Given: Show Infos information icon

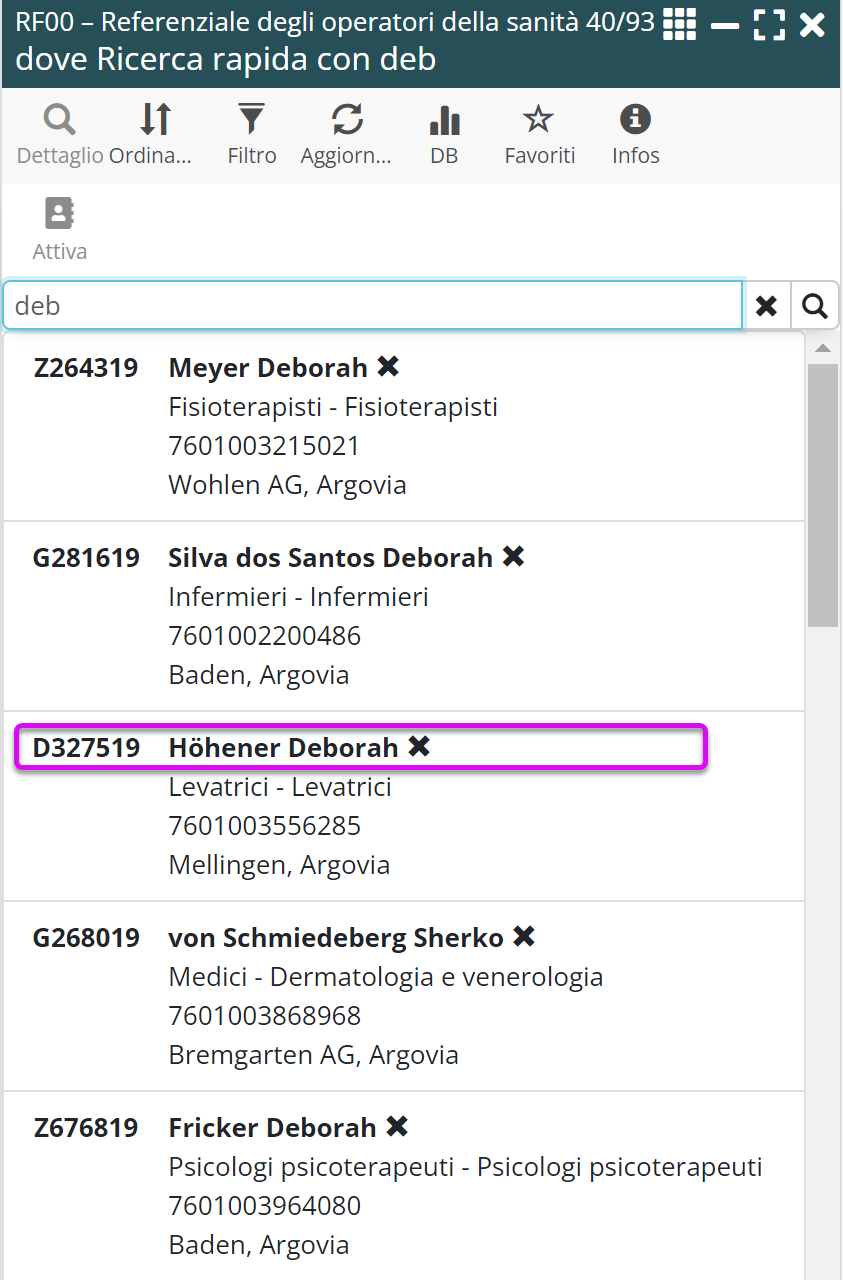Looking at the screenshot, I should point(635,121).
